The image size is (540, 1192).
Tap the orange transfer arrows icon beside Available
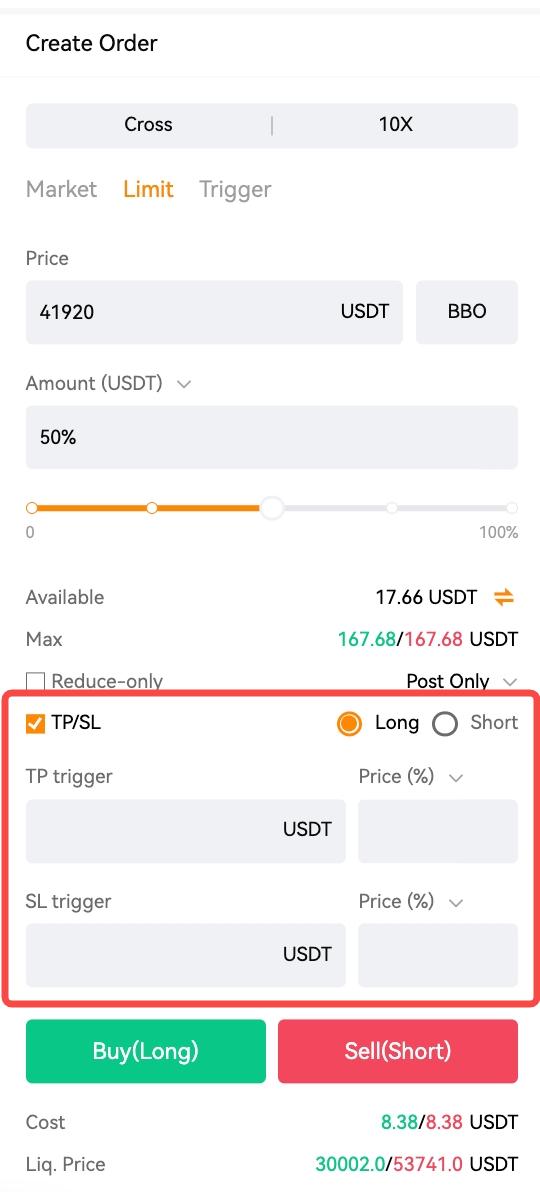503,598
